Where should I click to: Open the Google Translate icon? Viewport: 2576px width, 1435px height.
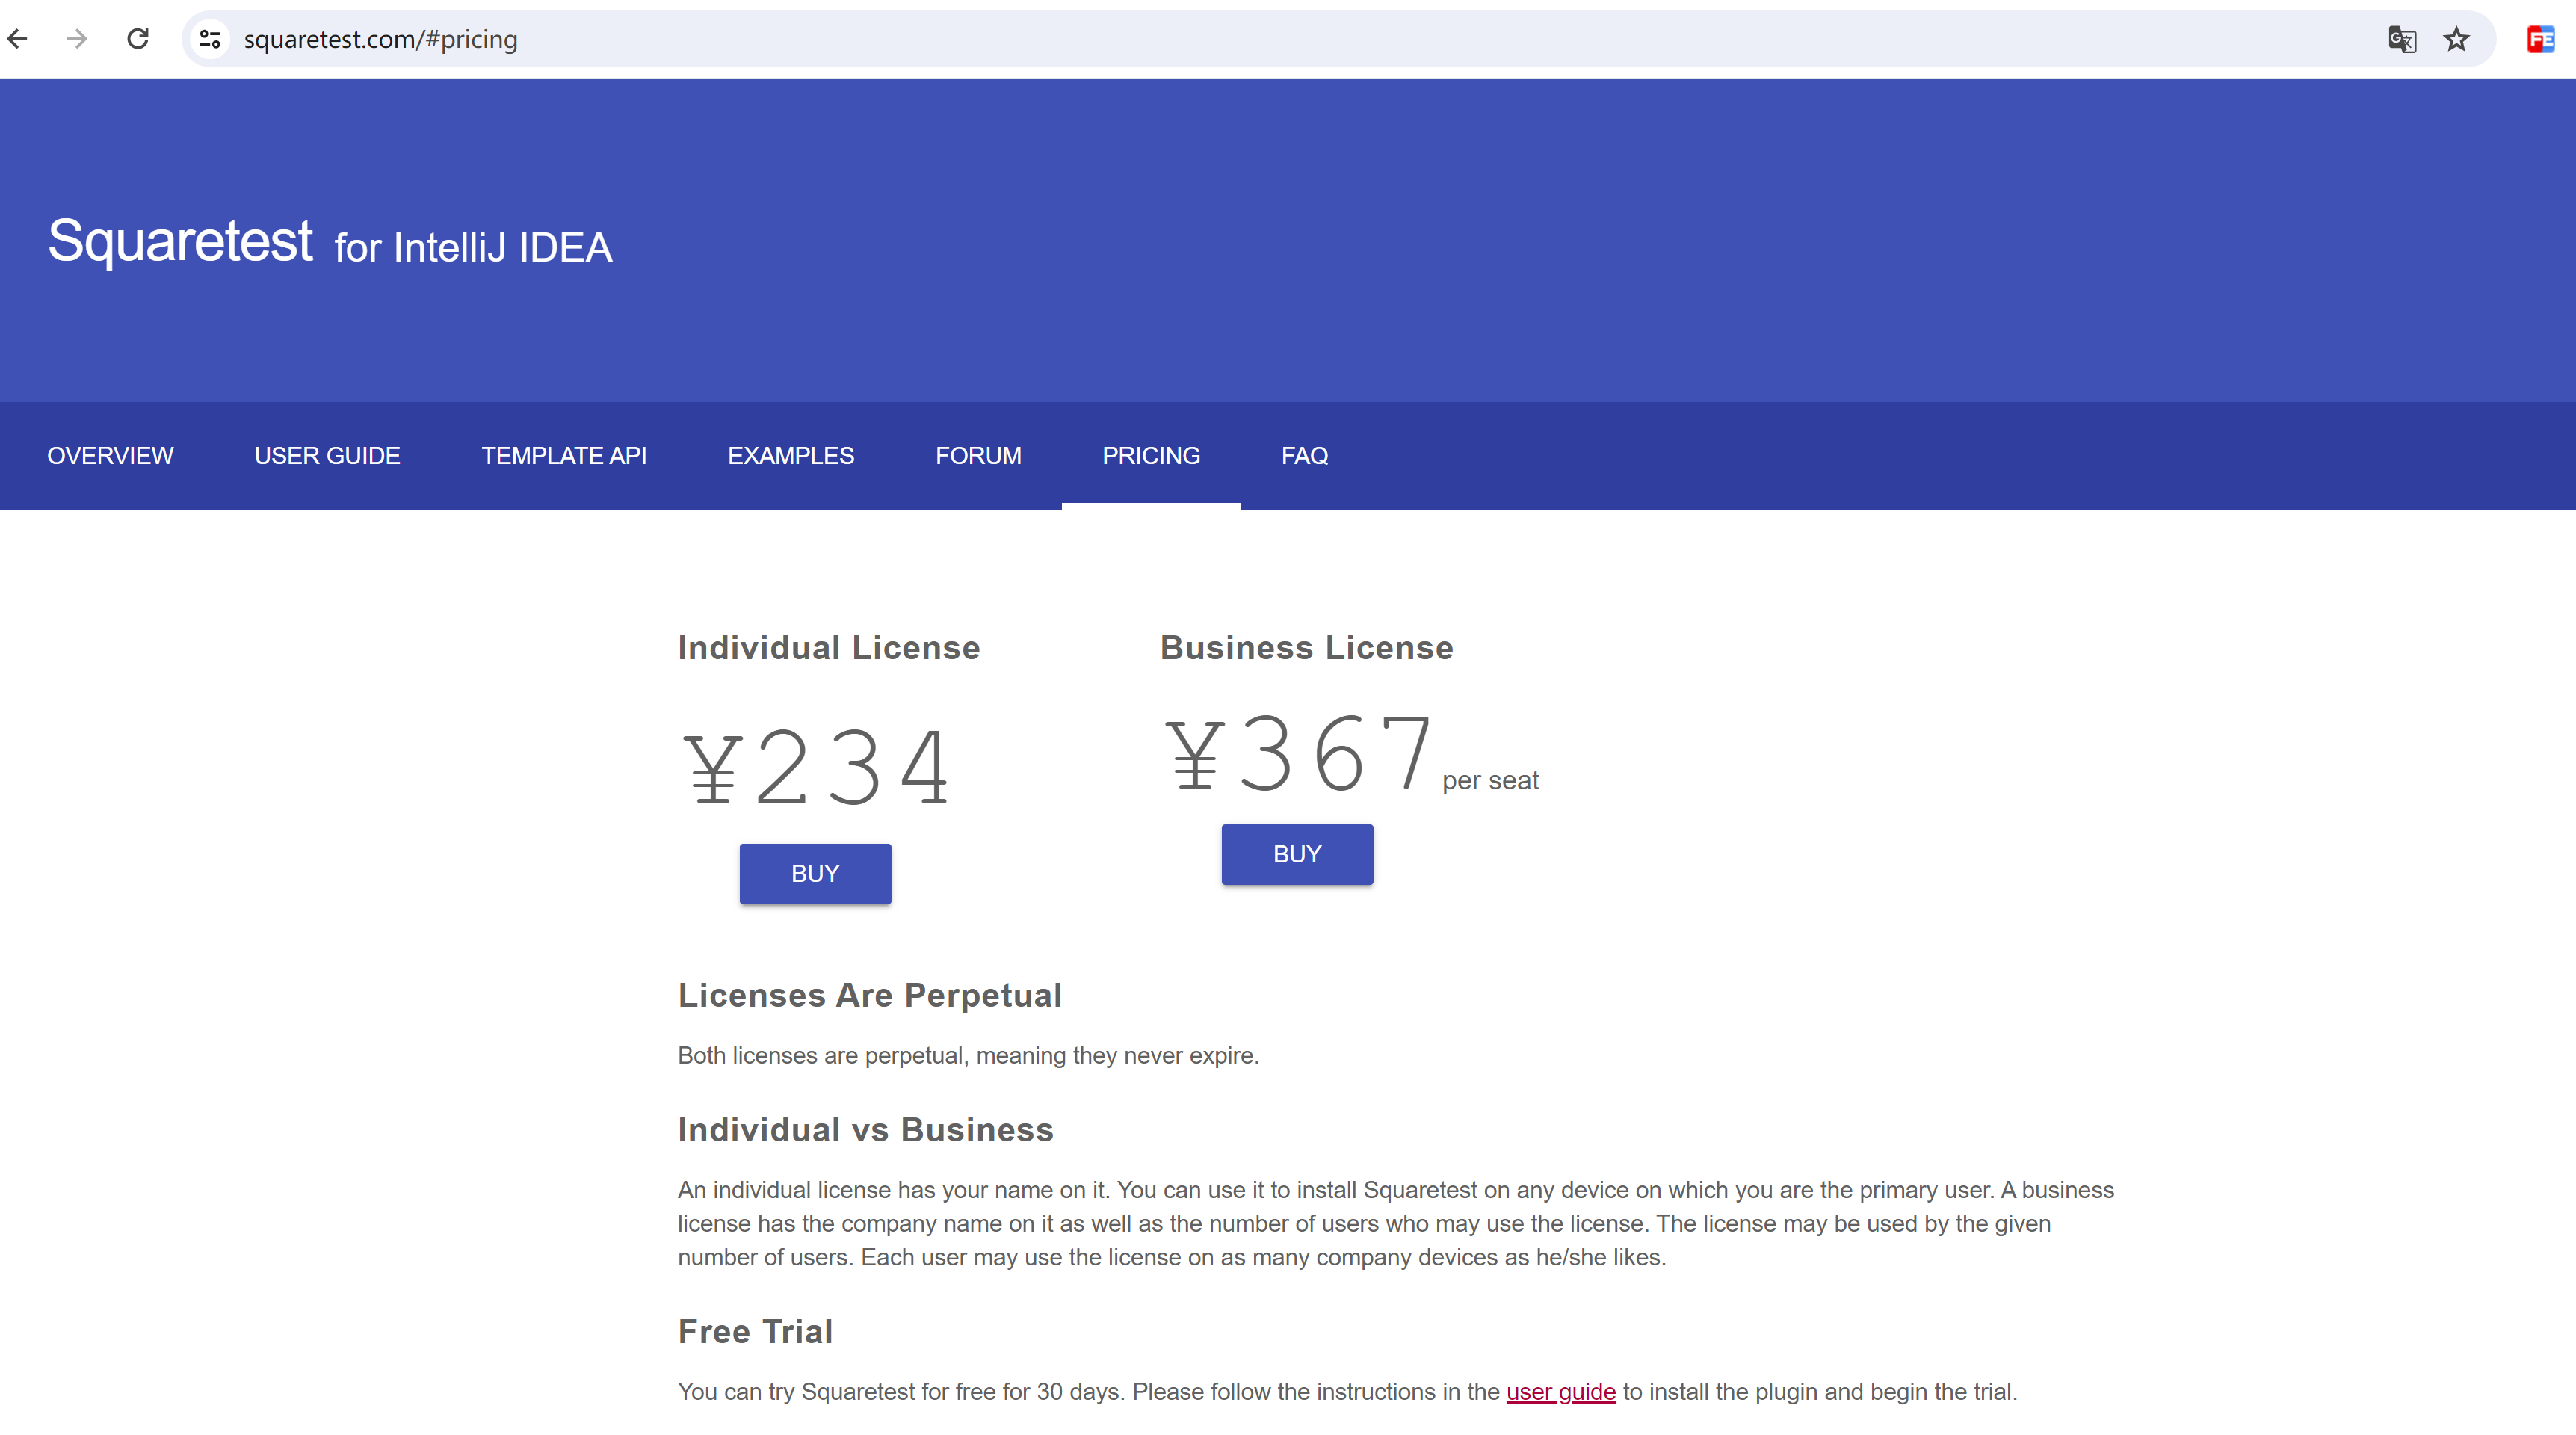[x=2402, y=39]
